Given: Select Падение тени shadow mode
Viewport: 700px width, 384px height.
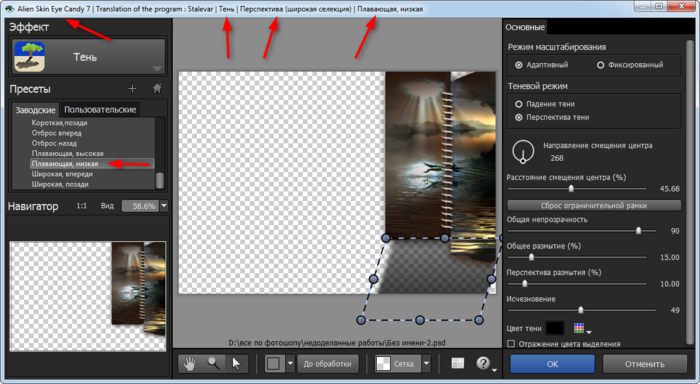Looking at the screenshot, I should 519,104.
